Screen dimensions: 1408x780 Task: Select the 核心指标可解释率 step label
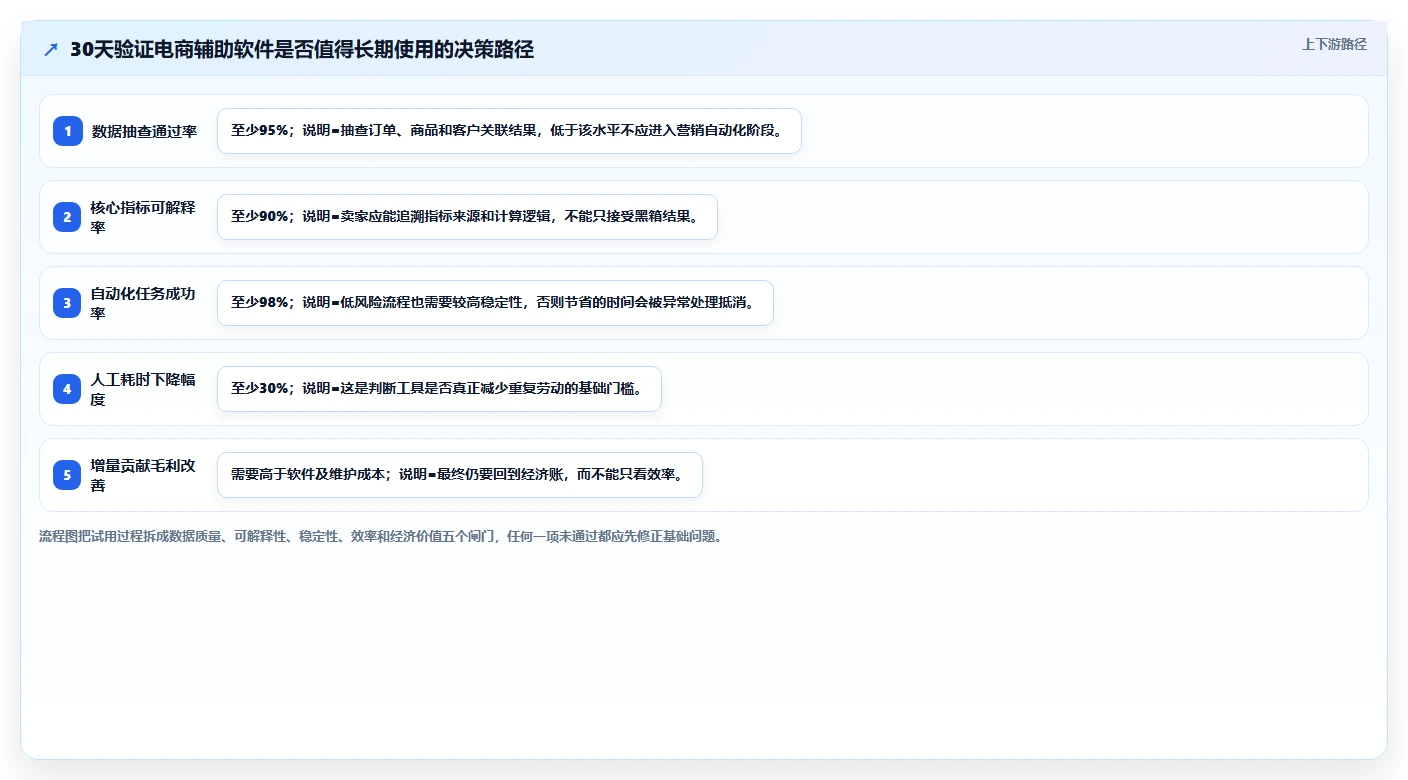[144, 217]
